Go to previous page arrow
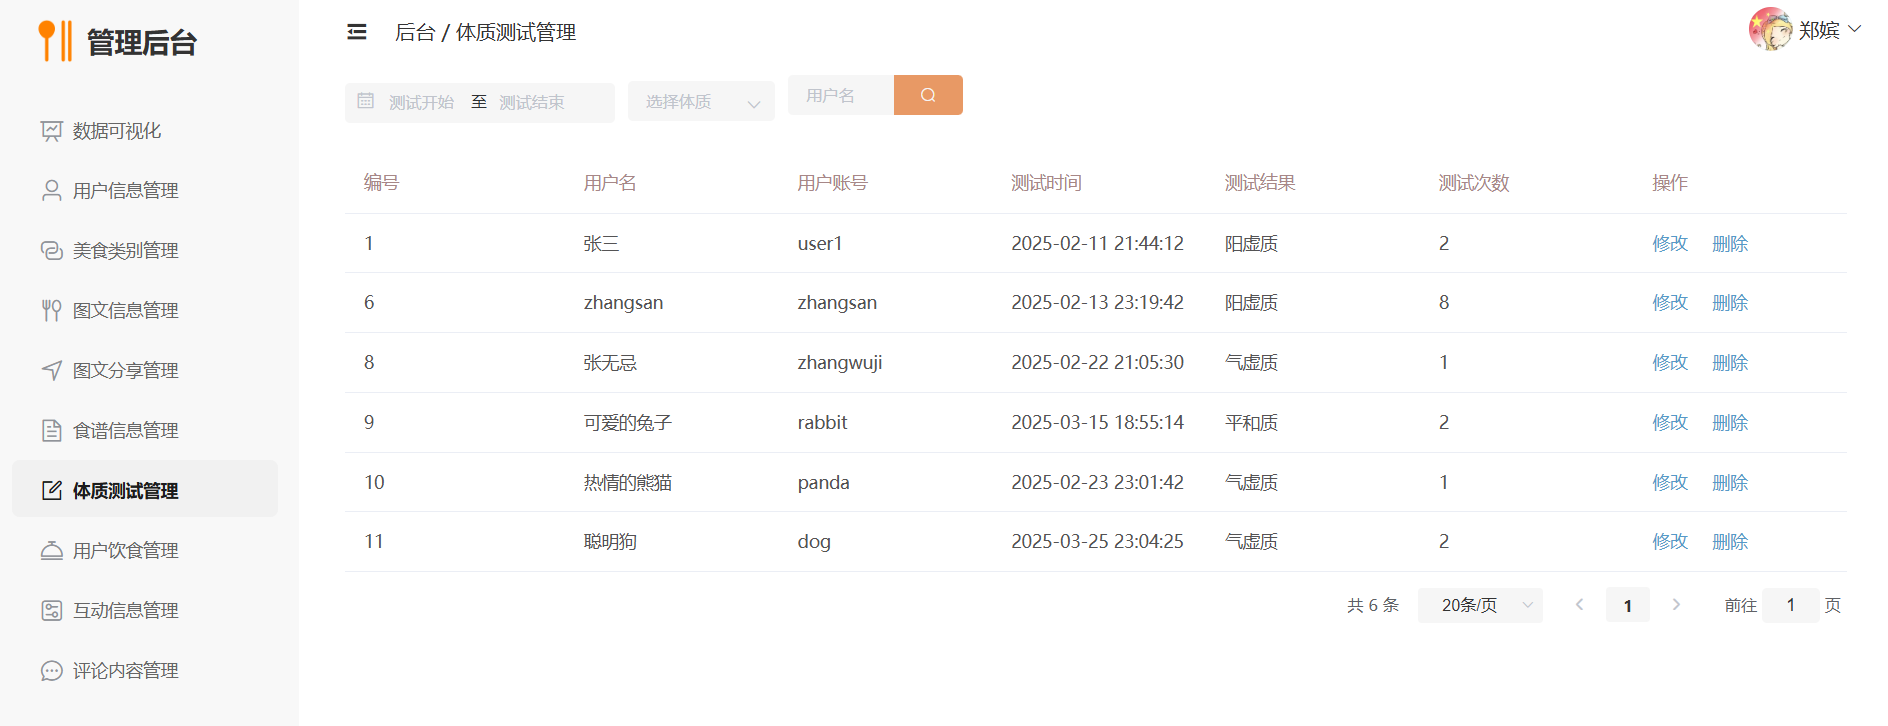This screenshot has width=1888, height=726. pyautogui.click(x=1580, y=605)
